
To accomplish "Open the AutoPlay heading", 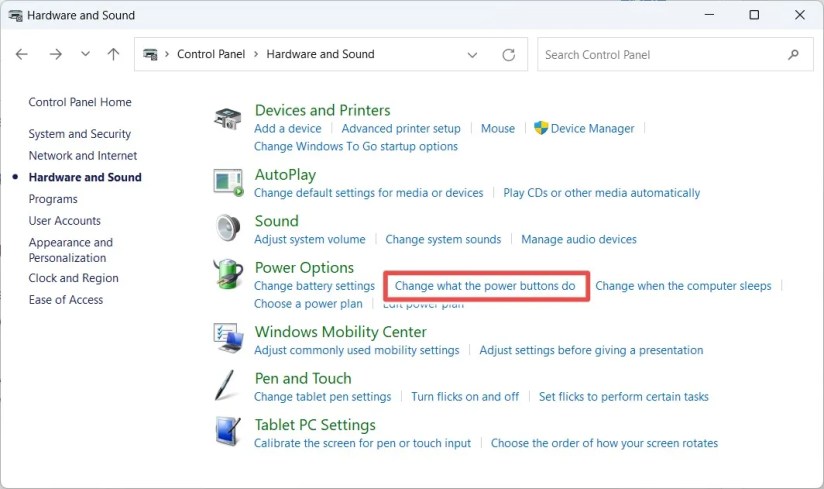I will [285, 175].
